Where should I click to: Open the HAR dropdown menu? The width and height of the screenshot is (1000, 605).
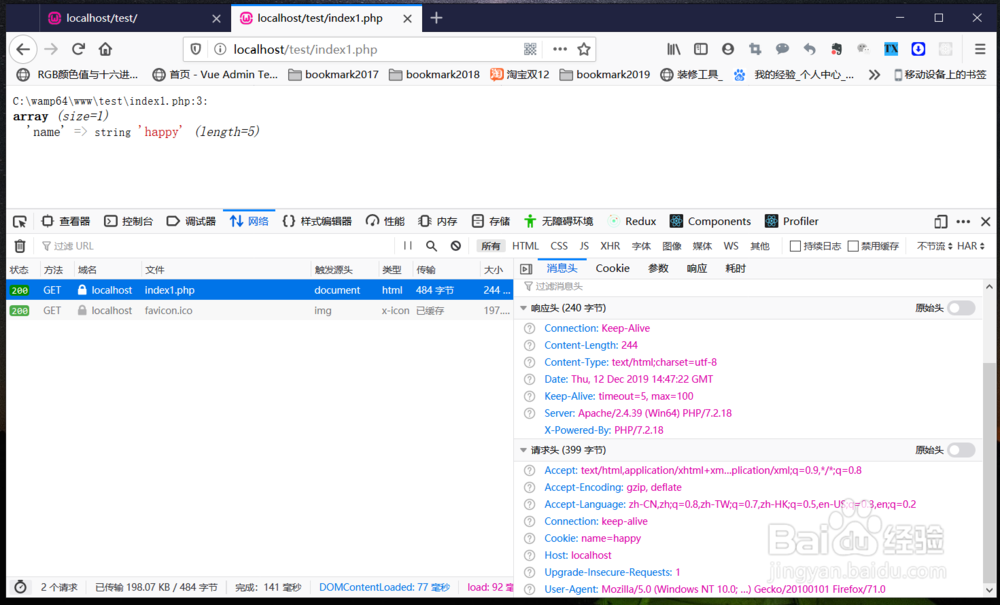coord(971,246)
